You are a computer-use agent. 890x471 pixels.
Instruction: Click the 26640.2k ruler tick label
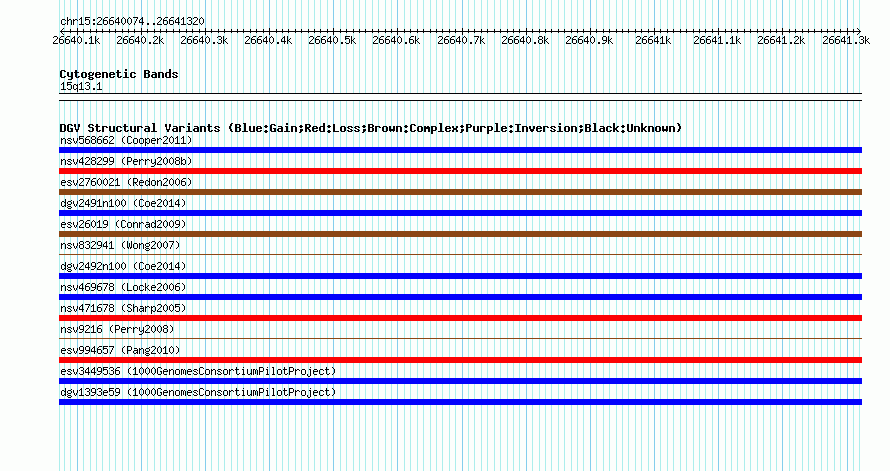click(140, 40)
